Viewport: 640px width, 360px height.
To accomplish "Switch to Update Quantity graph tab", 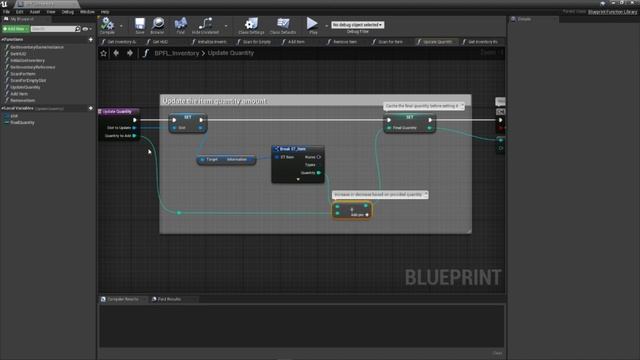I will coord(437,42).
